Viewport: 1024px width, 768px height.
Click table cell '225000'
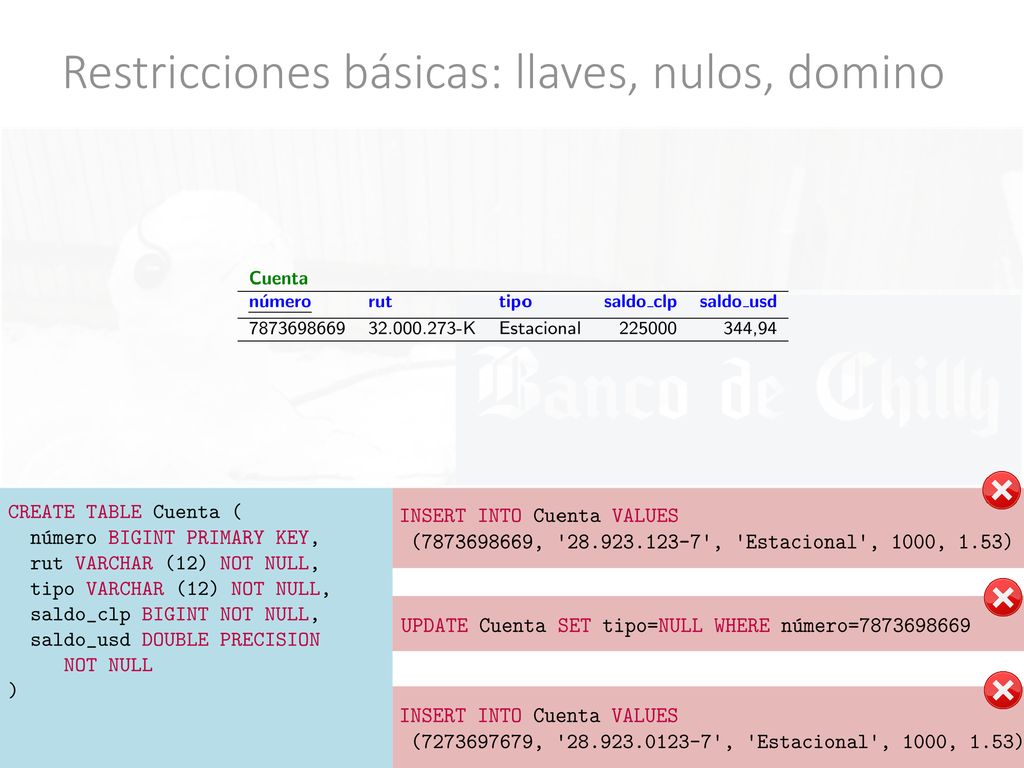(648, 328)
